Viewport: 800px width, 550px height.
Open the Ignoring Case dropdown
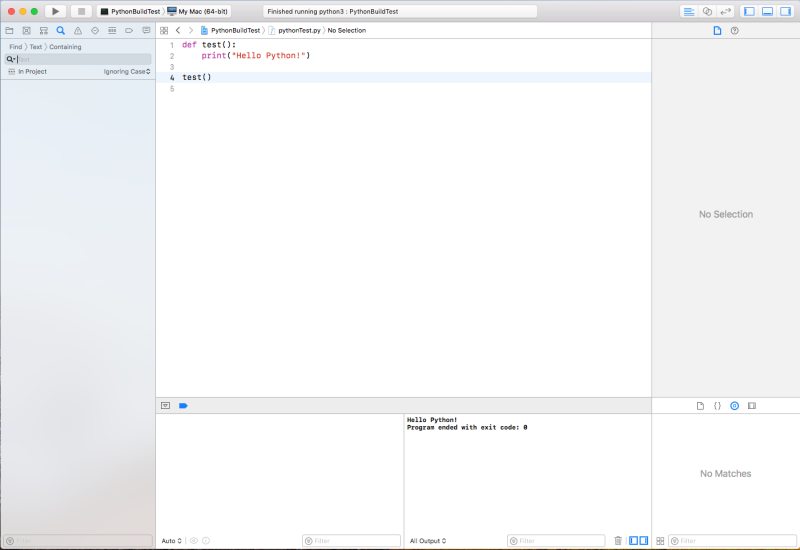[x=127, y=71]
